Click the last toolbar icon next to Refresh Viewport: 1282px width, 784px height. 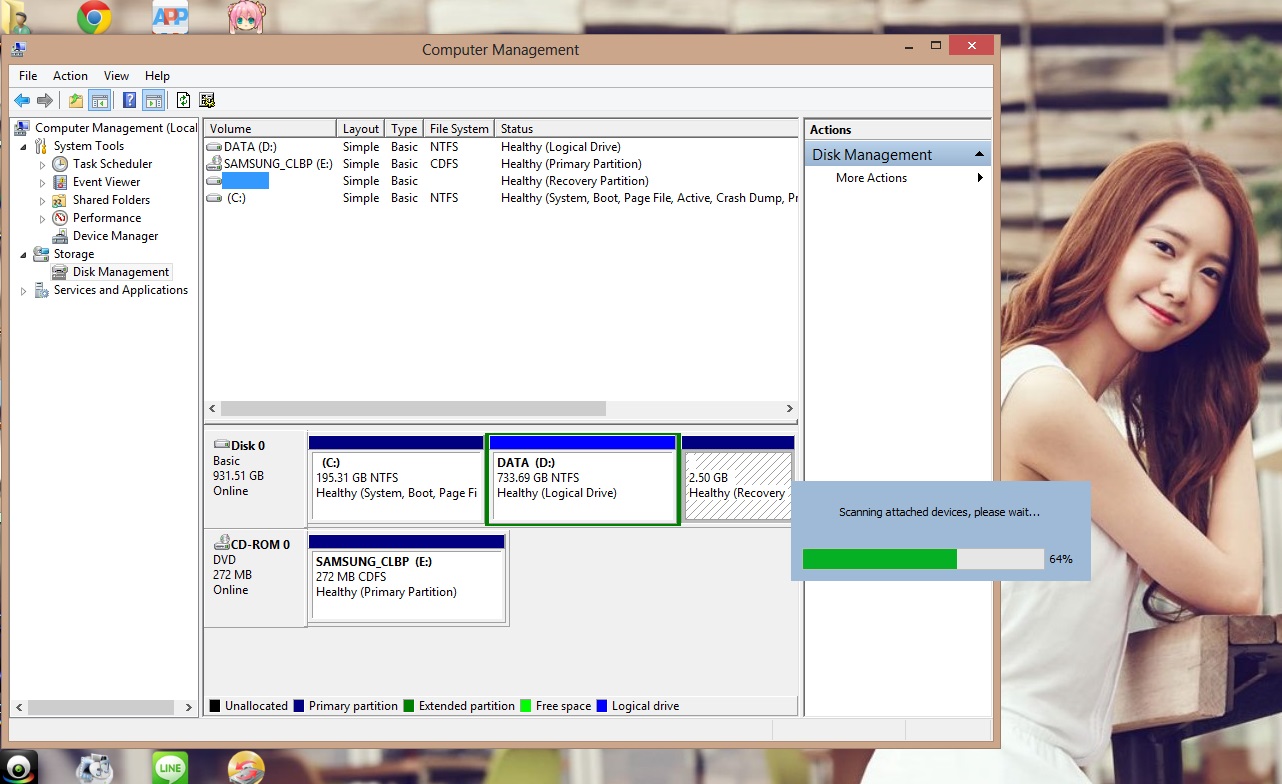coord(207,100)
